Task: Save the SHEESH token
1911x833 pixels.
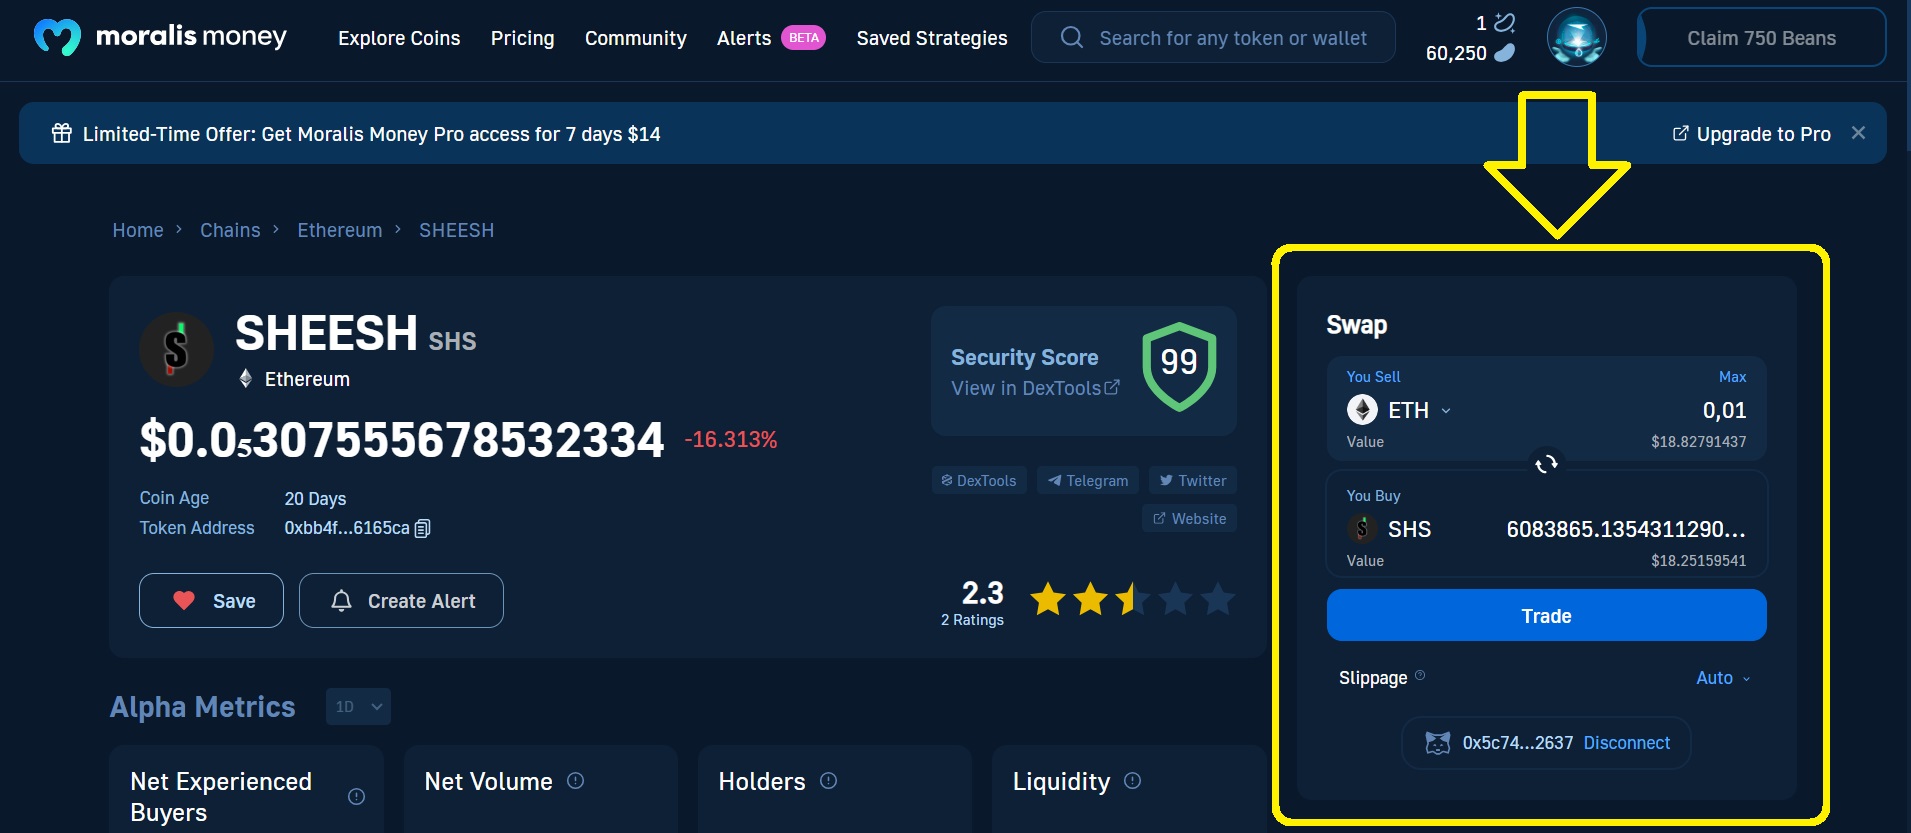Action: [211, 600]
